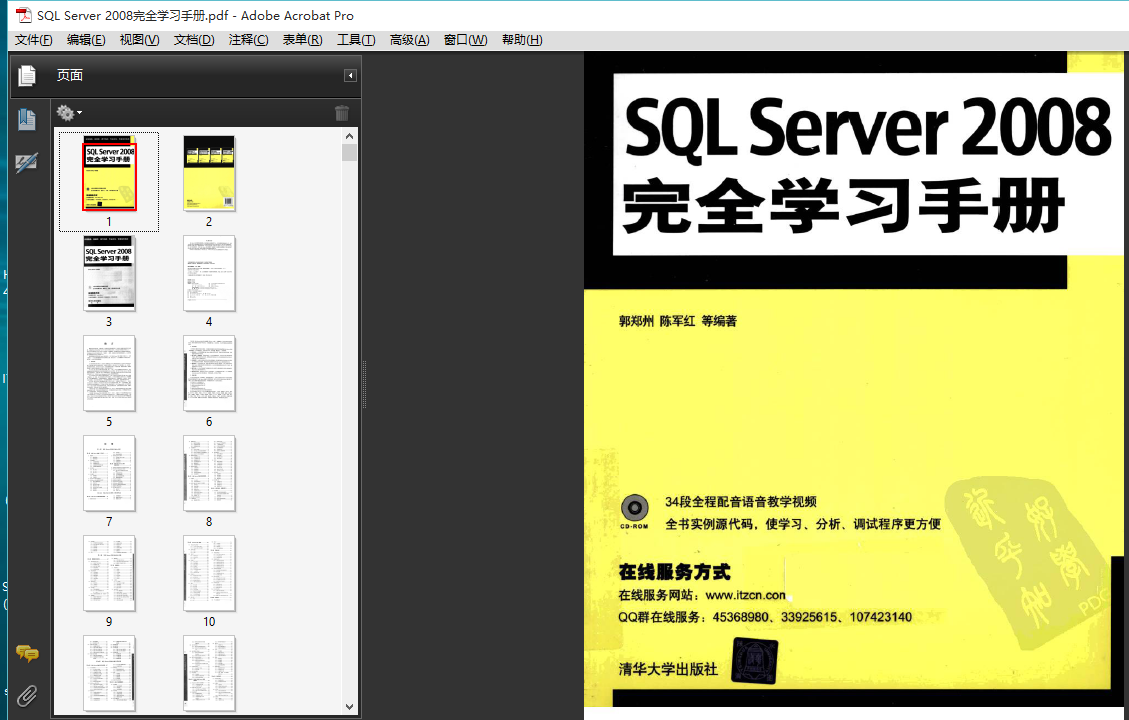
Task: Open the Pages panel icon
Action: click(27, 75)
